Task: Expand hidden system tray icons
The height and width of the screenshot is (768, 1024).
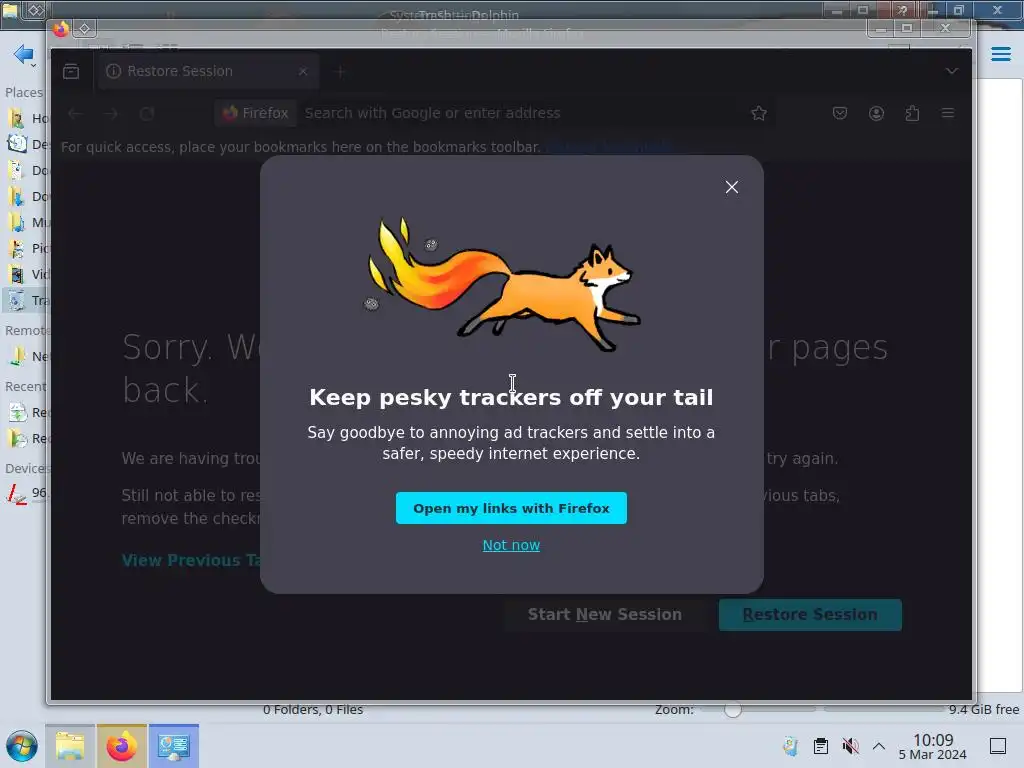Action: tap(879, 746)
